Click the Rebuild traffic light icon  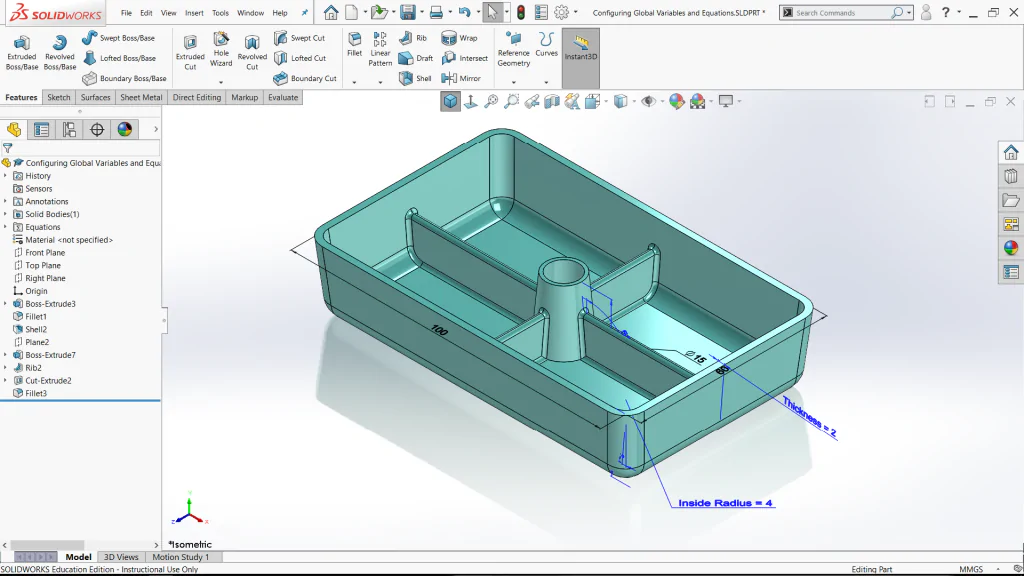pyautogui.click(x=521, y=12)
